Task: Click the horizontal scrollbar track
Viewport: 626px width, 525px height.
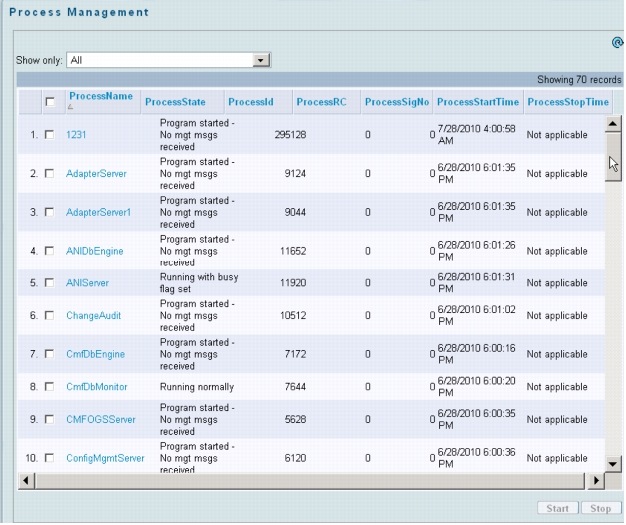Action: click(309, 481)
